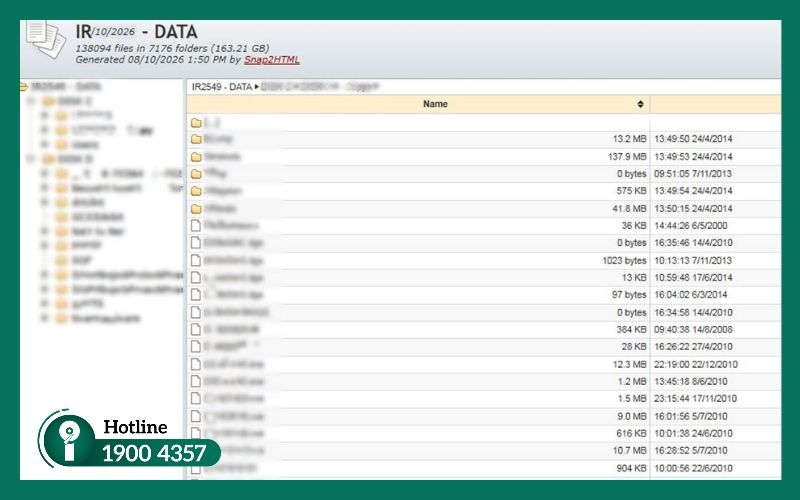Click the file icon dated 16:34:58 14/4/2010
This screenshot has width=800, height=500.
[x=195, y=312]
